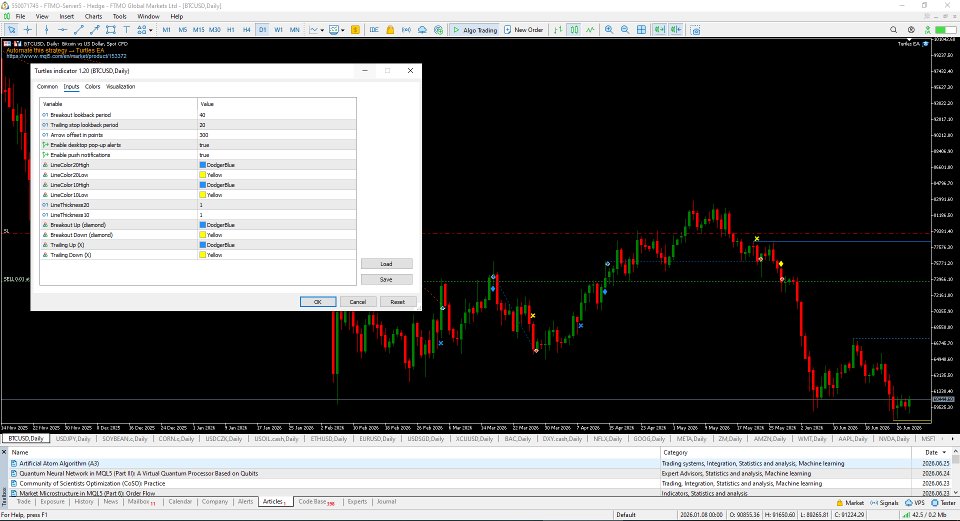Image resolution: width=960 pixels, height=521 pixels.
Task: Toggle chart shift from right border
Action: pos(676,29)
